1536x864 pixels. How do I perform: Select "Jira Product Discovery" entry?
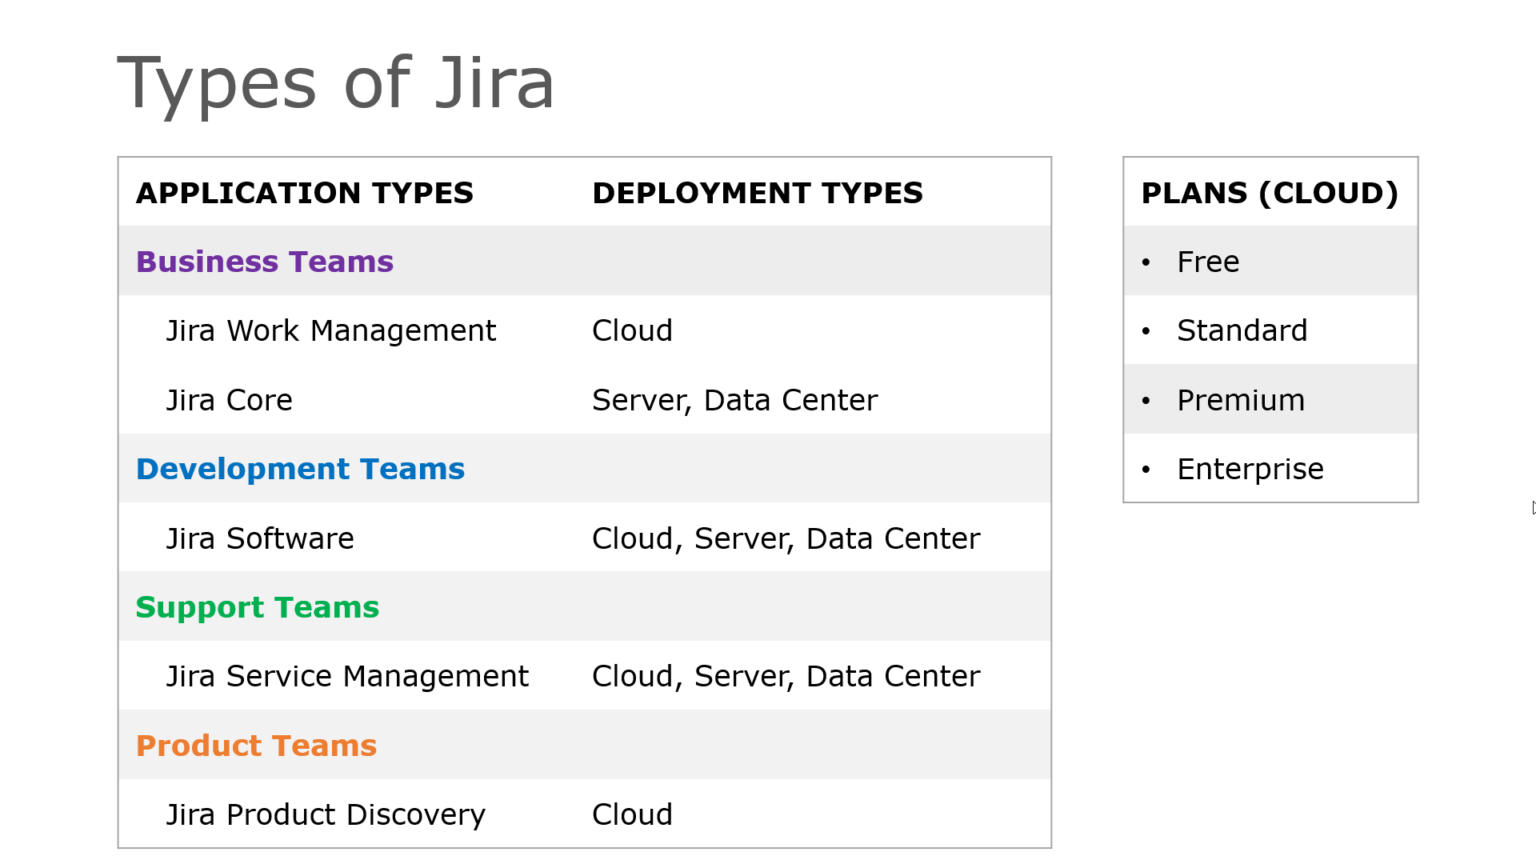(325, 814)
